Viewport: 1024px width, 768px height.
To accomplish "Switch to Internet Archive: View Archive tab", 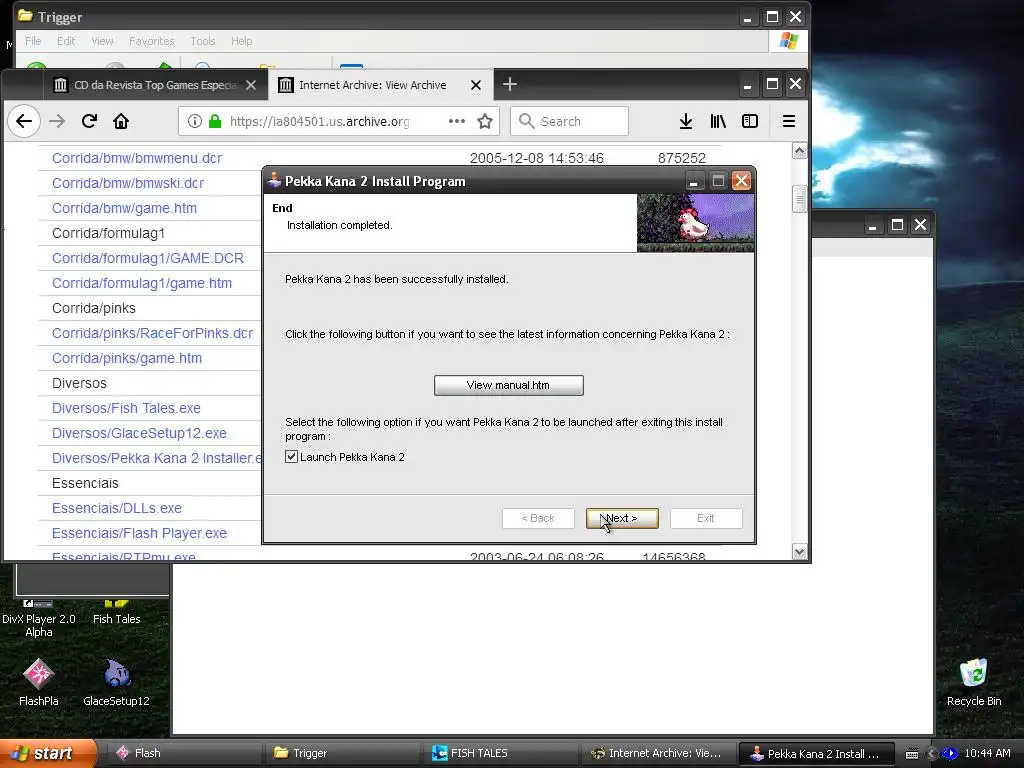I will coord(381,85).
